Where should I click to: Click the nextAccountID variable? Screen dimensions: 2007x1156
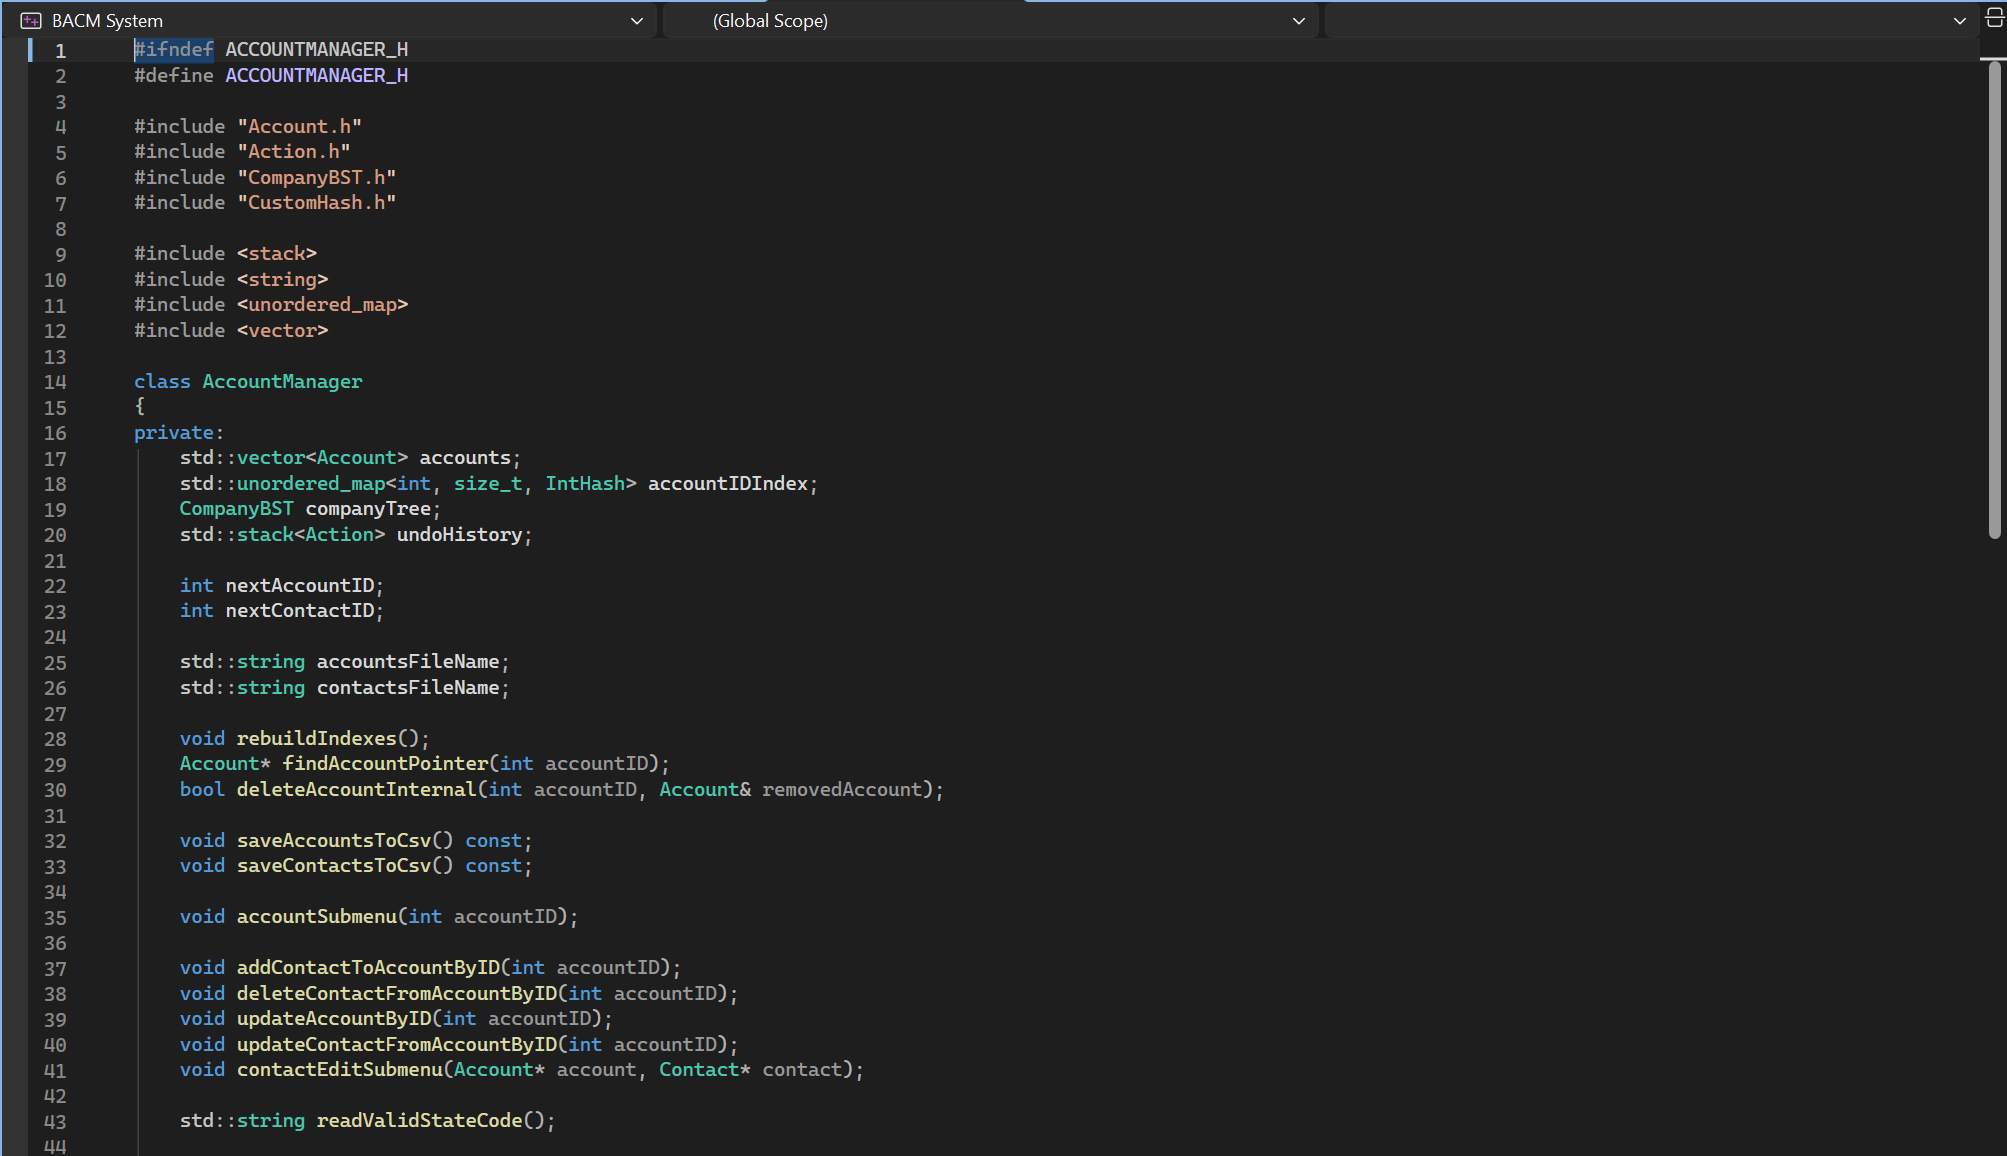[300, 585]
